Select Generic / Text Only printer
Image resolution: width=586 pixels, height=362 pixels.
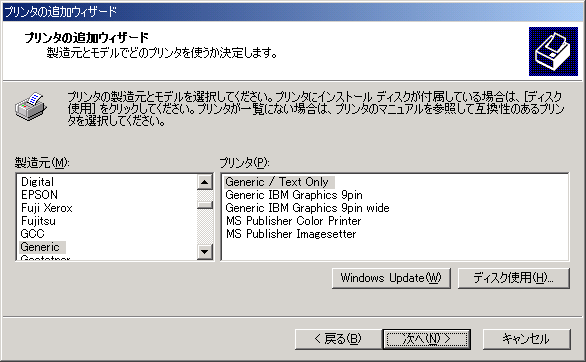[279, 182]
